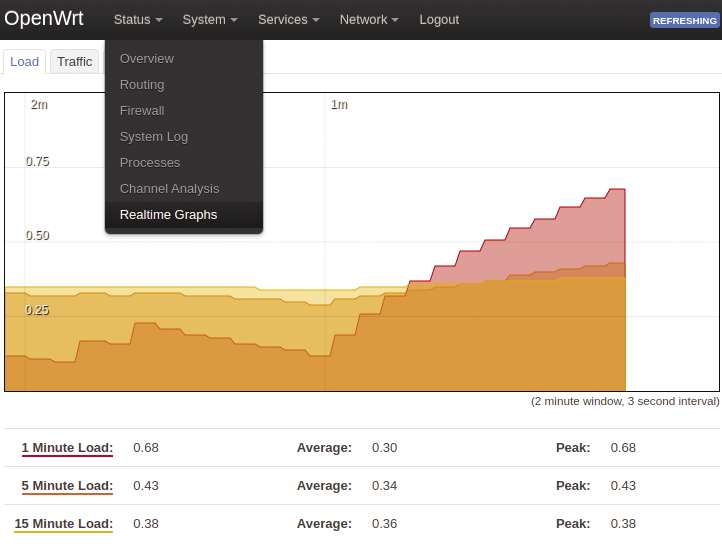722x546 pixels.
Task: Click the OpenWrt brand logo
Action: point(44,19)
